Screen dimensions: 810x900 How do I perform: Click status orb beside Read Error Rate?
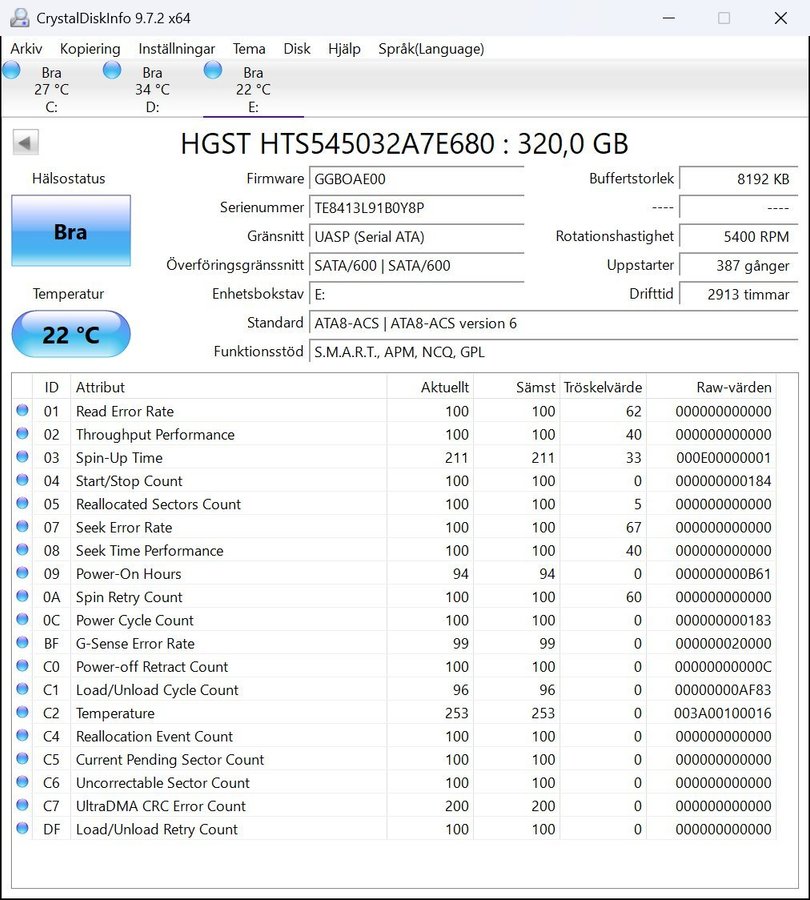pyautogui.click(x=22, y=411)
